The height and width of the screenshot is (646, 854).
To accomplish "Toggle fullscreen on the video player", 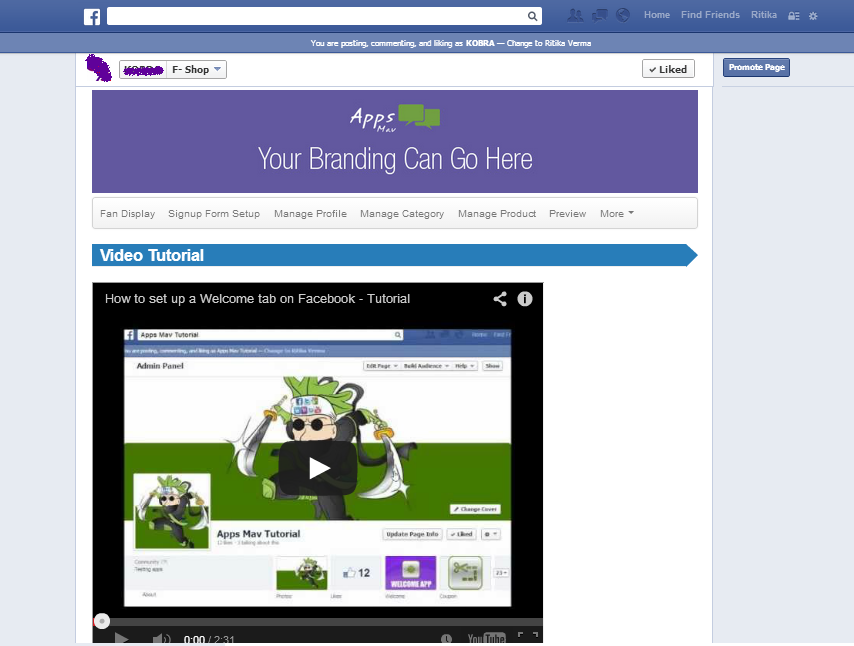I will (528, 635).
